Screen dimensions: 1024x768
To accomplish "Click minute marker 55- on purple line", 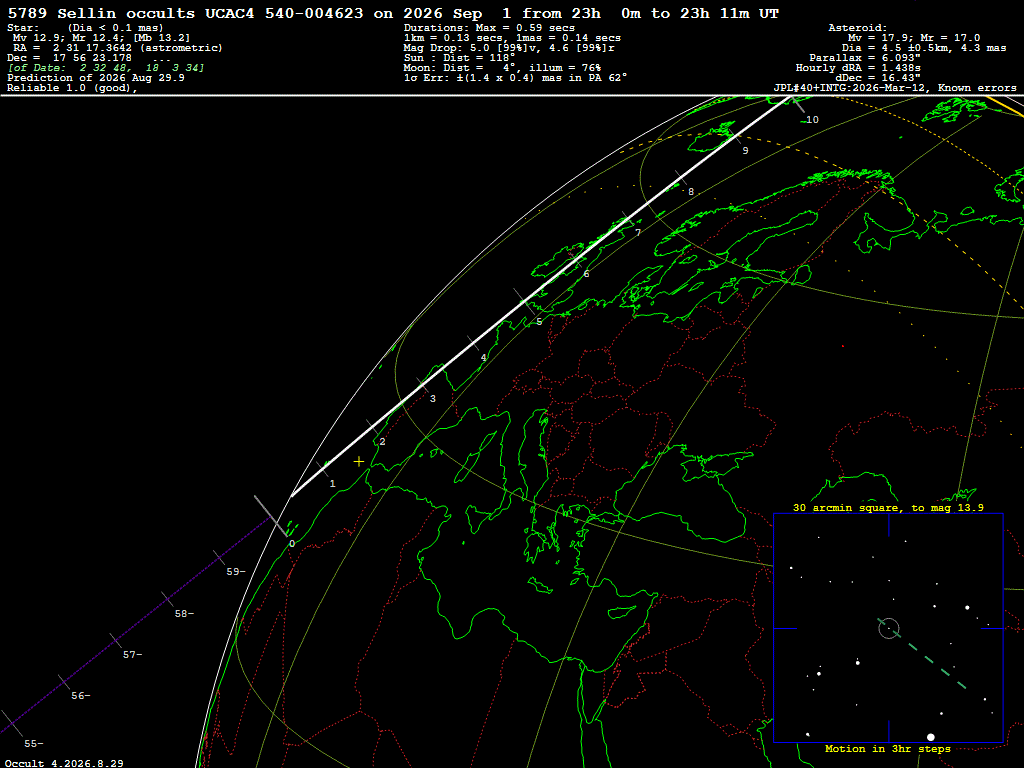I will click(x=34, y=743).
